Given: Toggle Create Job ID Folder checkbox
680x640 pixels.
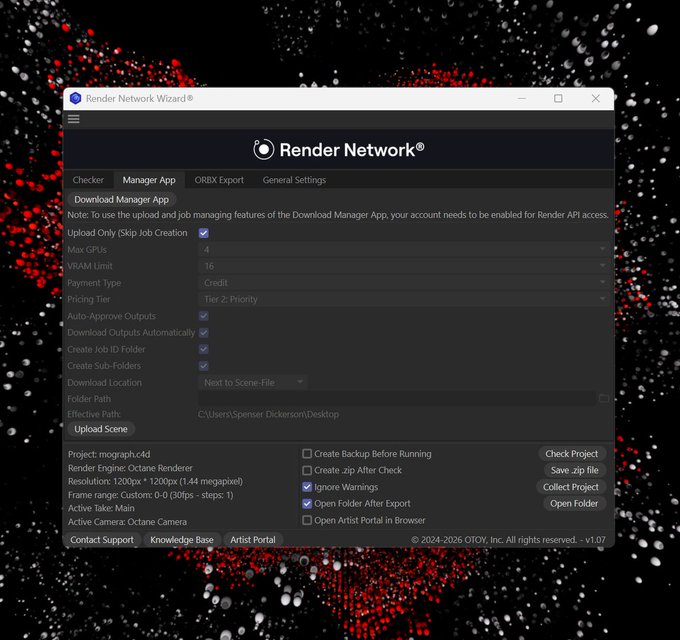Looking at the screenshot, I should point(203,349).
